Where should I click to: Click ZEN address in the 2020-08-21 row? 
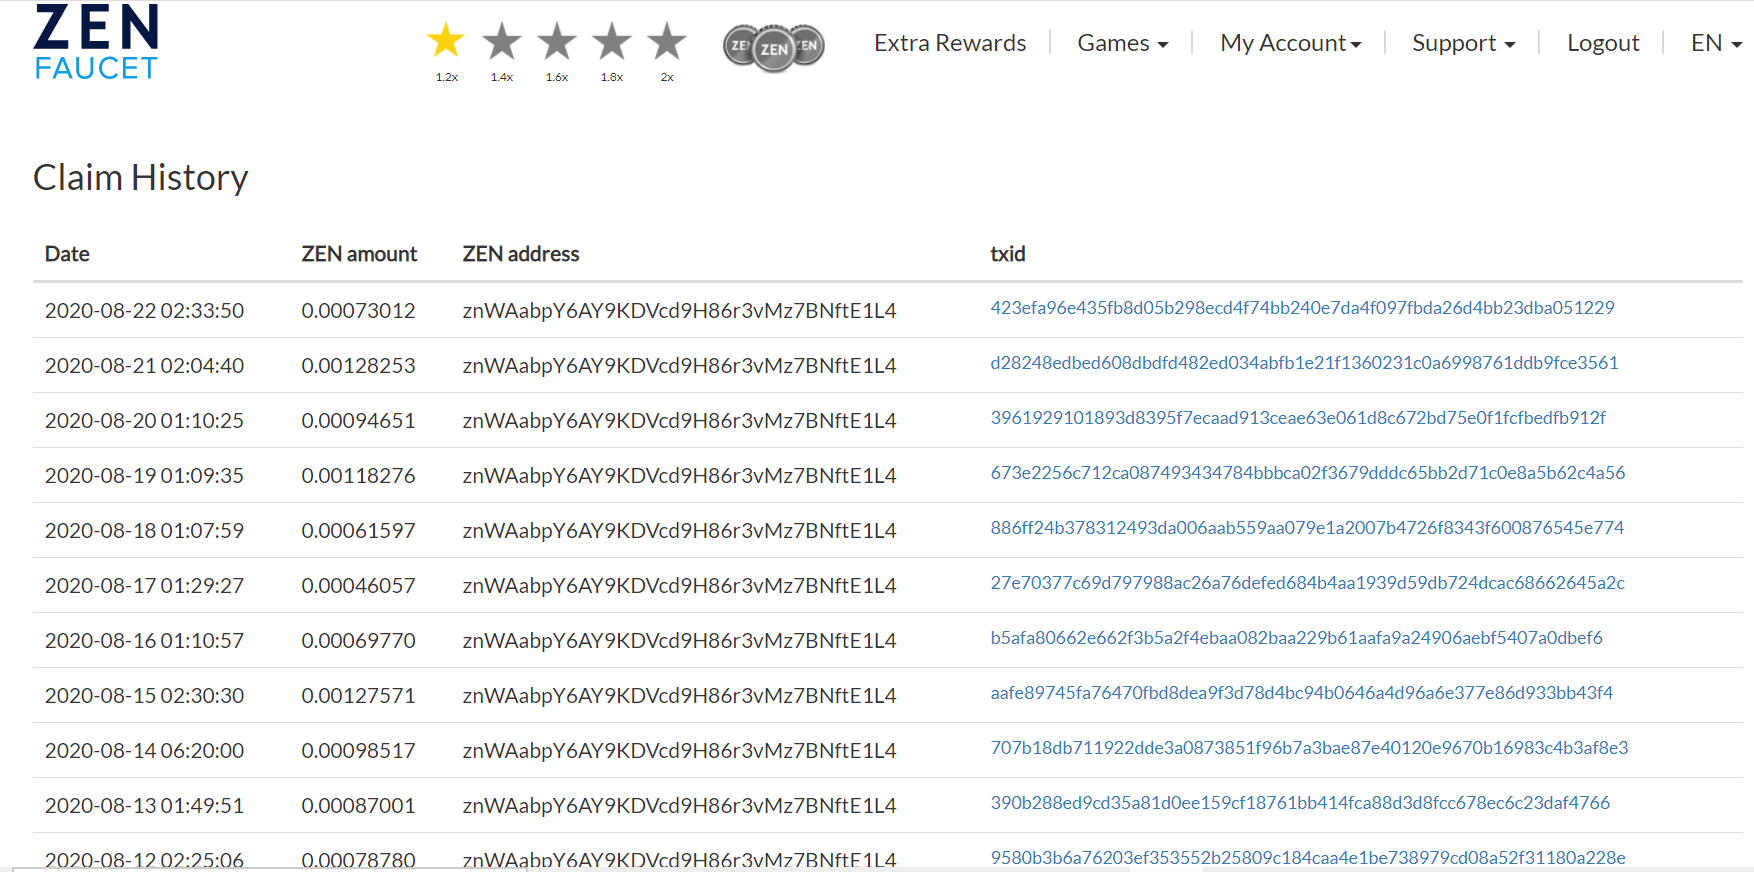point(679,366)
